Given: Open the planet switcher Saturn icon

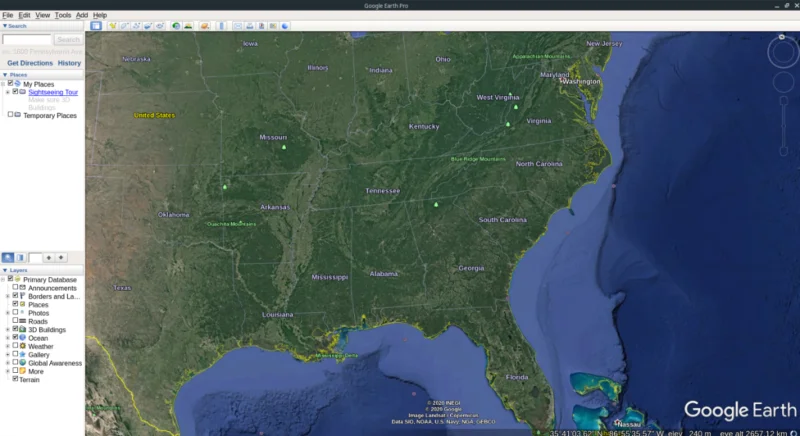Looking at the screenshot, I should tap(205, 25).
